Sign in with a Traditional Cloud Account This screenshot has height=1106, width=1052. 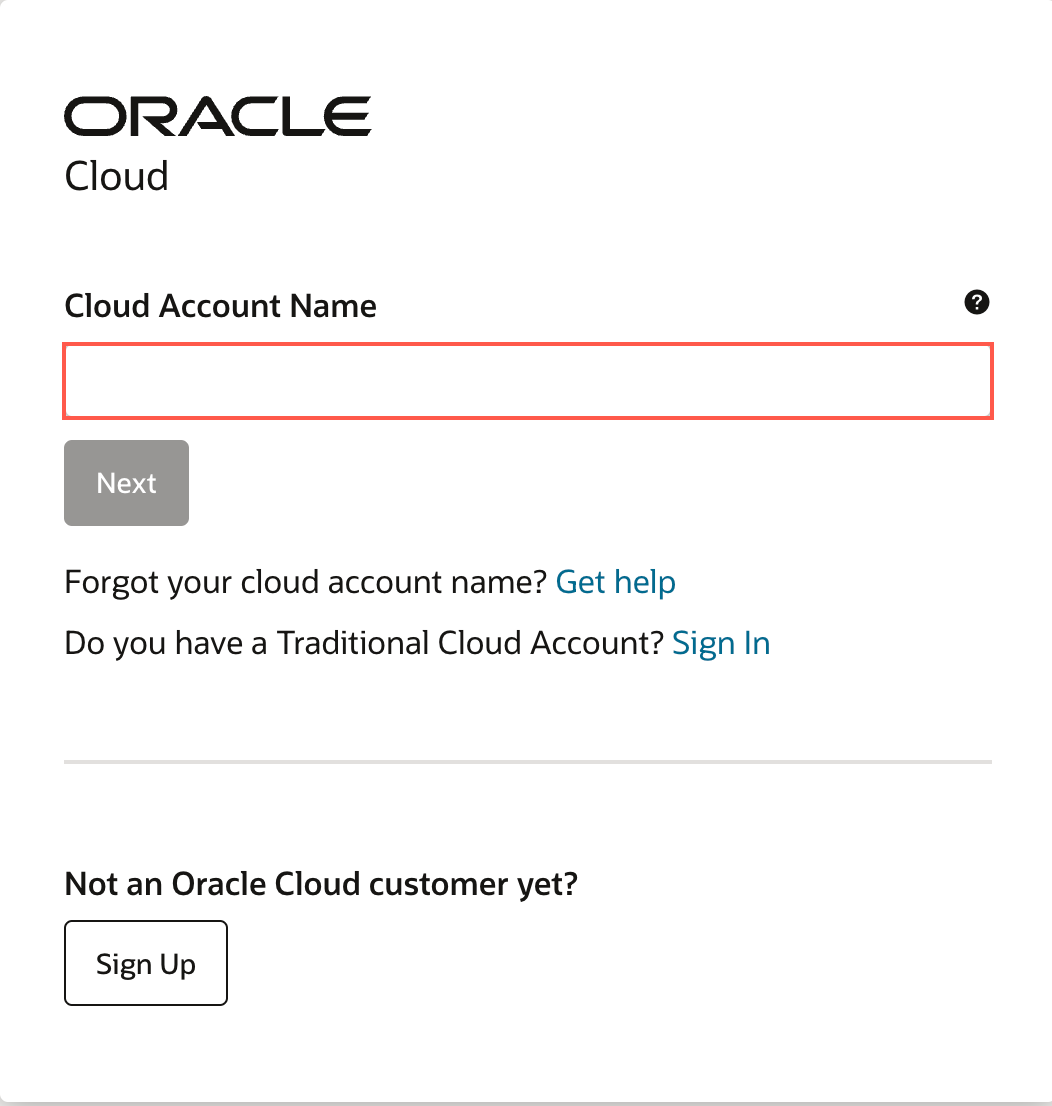pyautogui.click(x=721, y=642)
